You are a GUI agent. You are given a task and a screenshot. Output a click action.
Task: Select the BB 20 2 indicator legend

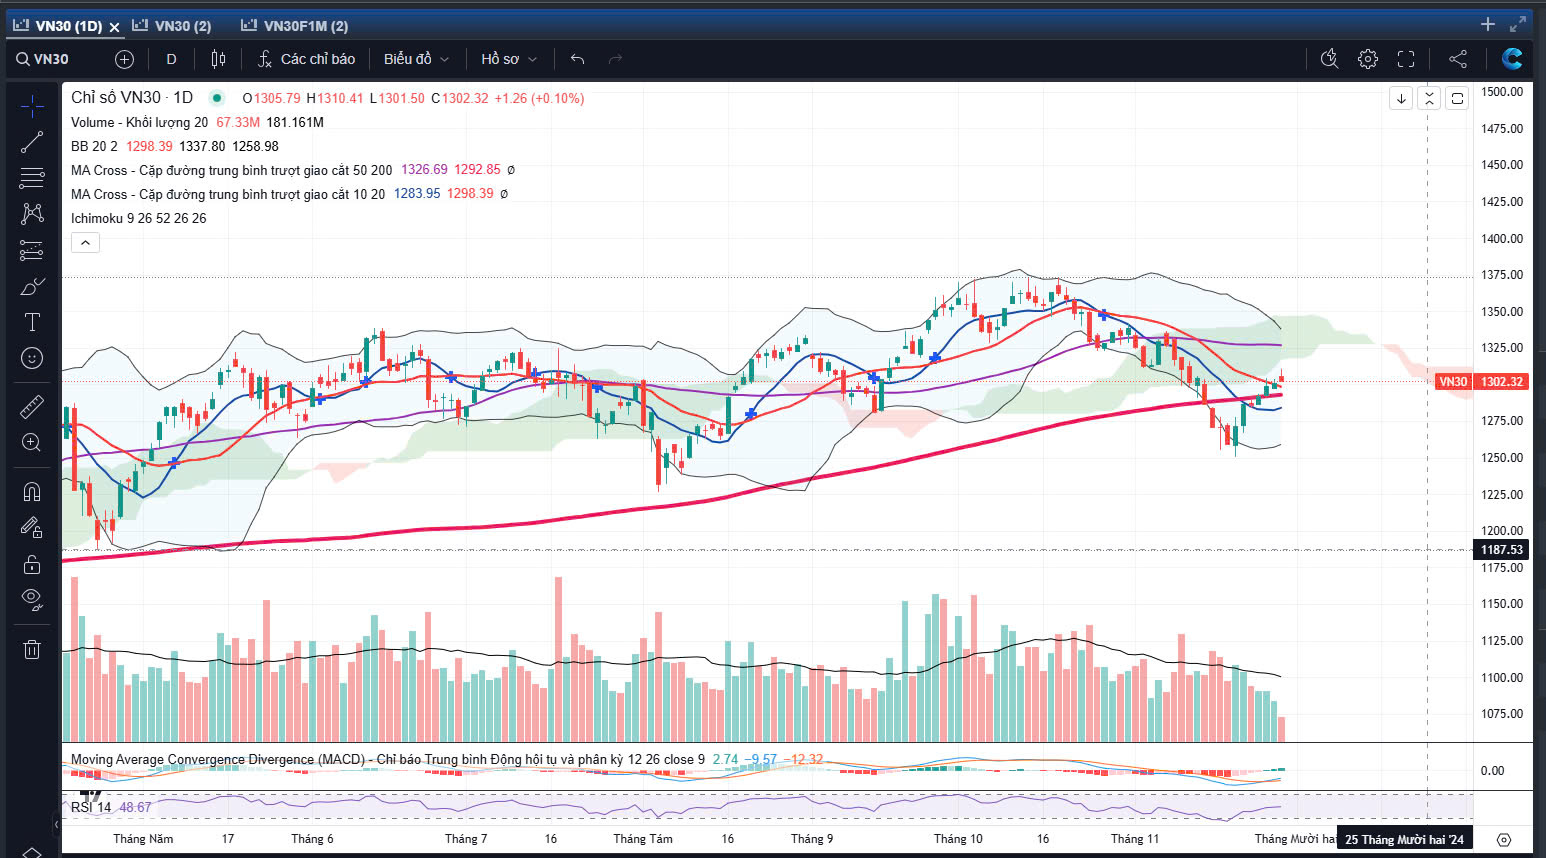tap(94, 146)
